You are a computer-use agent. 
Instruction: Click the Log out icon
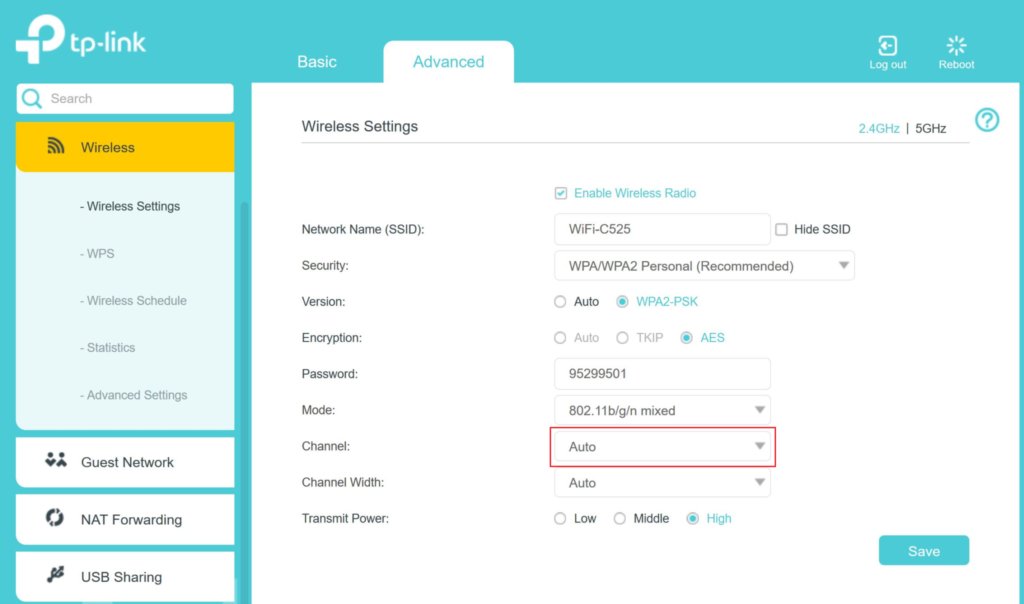(887, 46)
